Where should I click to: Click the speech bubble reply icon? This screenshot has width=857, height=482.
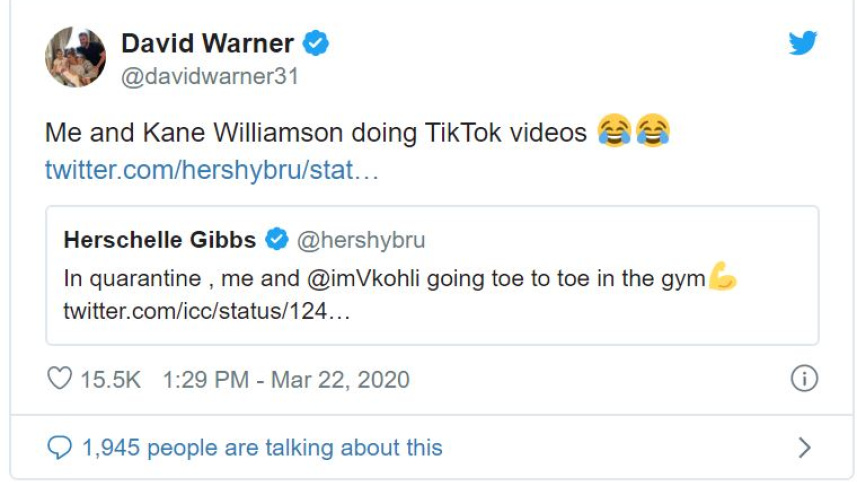60,447
